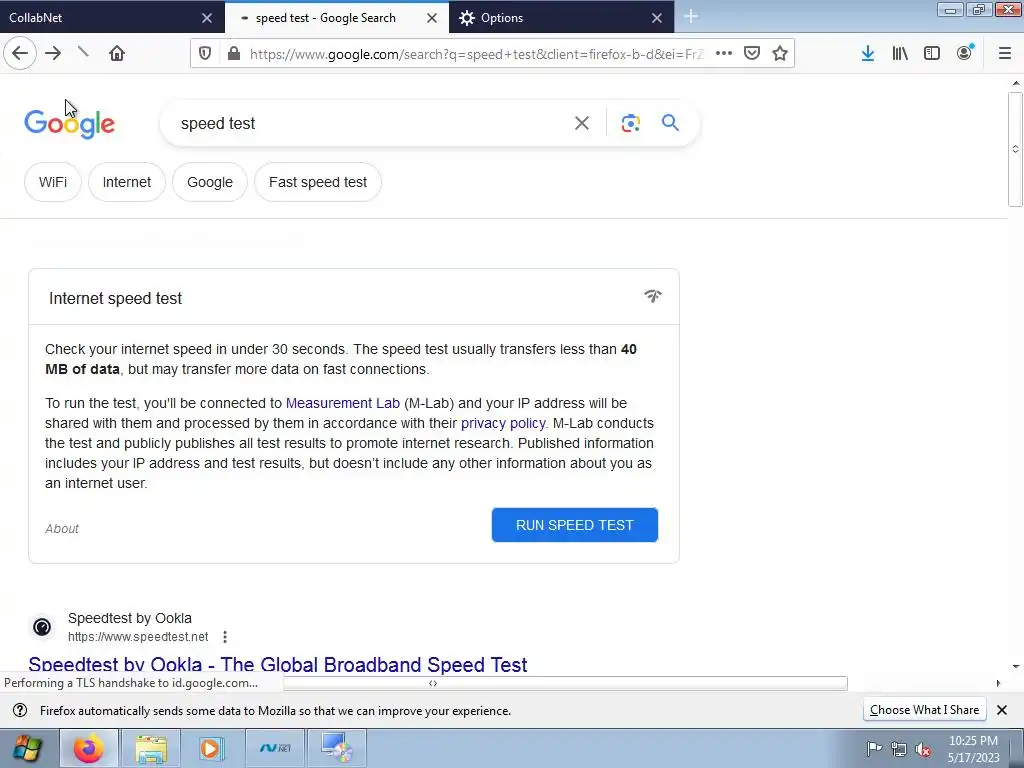Open Windows Media Player from taskbar

tap(212, 748)
